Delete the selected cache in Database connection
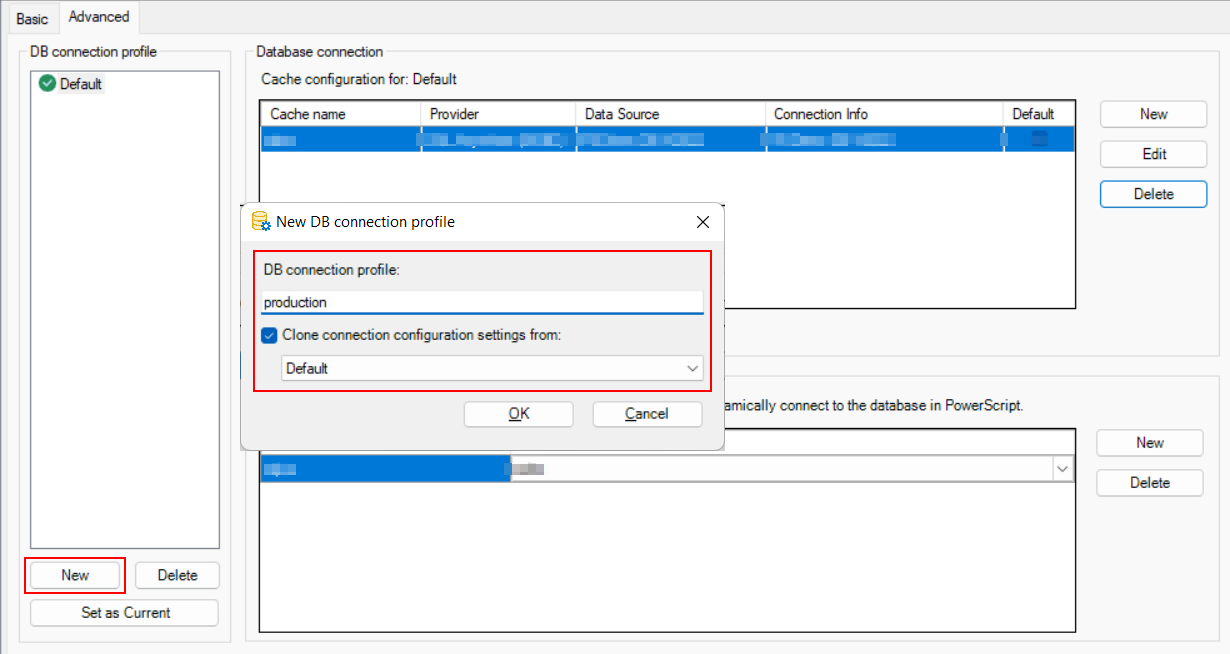Viewport: 1230px width, 654px height. tap(1153, 194)
